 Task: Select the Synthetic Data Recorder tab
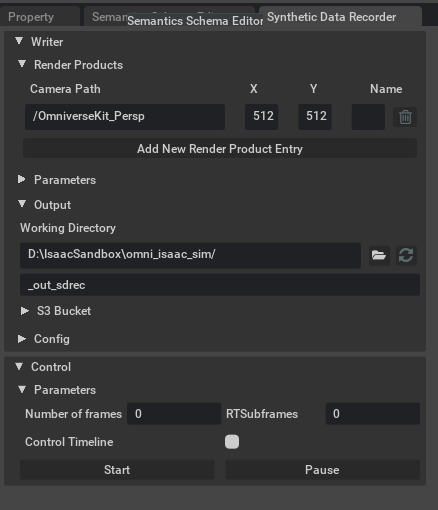coord(332,17)
